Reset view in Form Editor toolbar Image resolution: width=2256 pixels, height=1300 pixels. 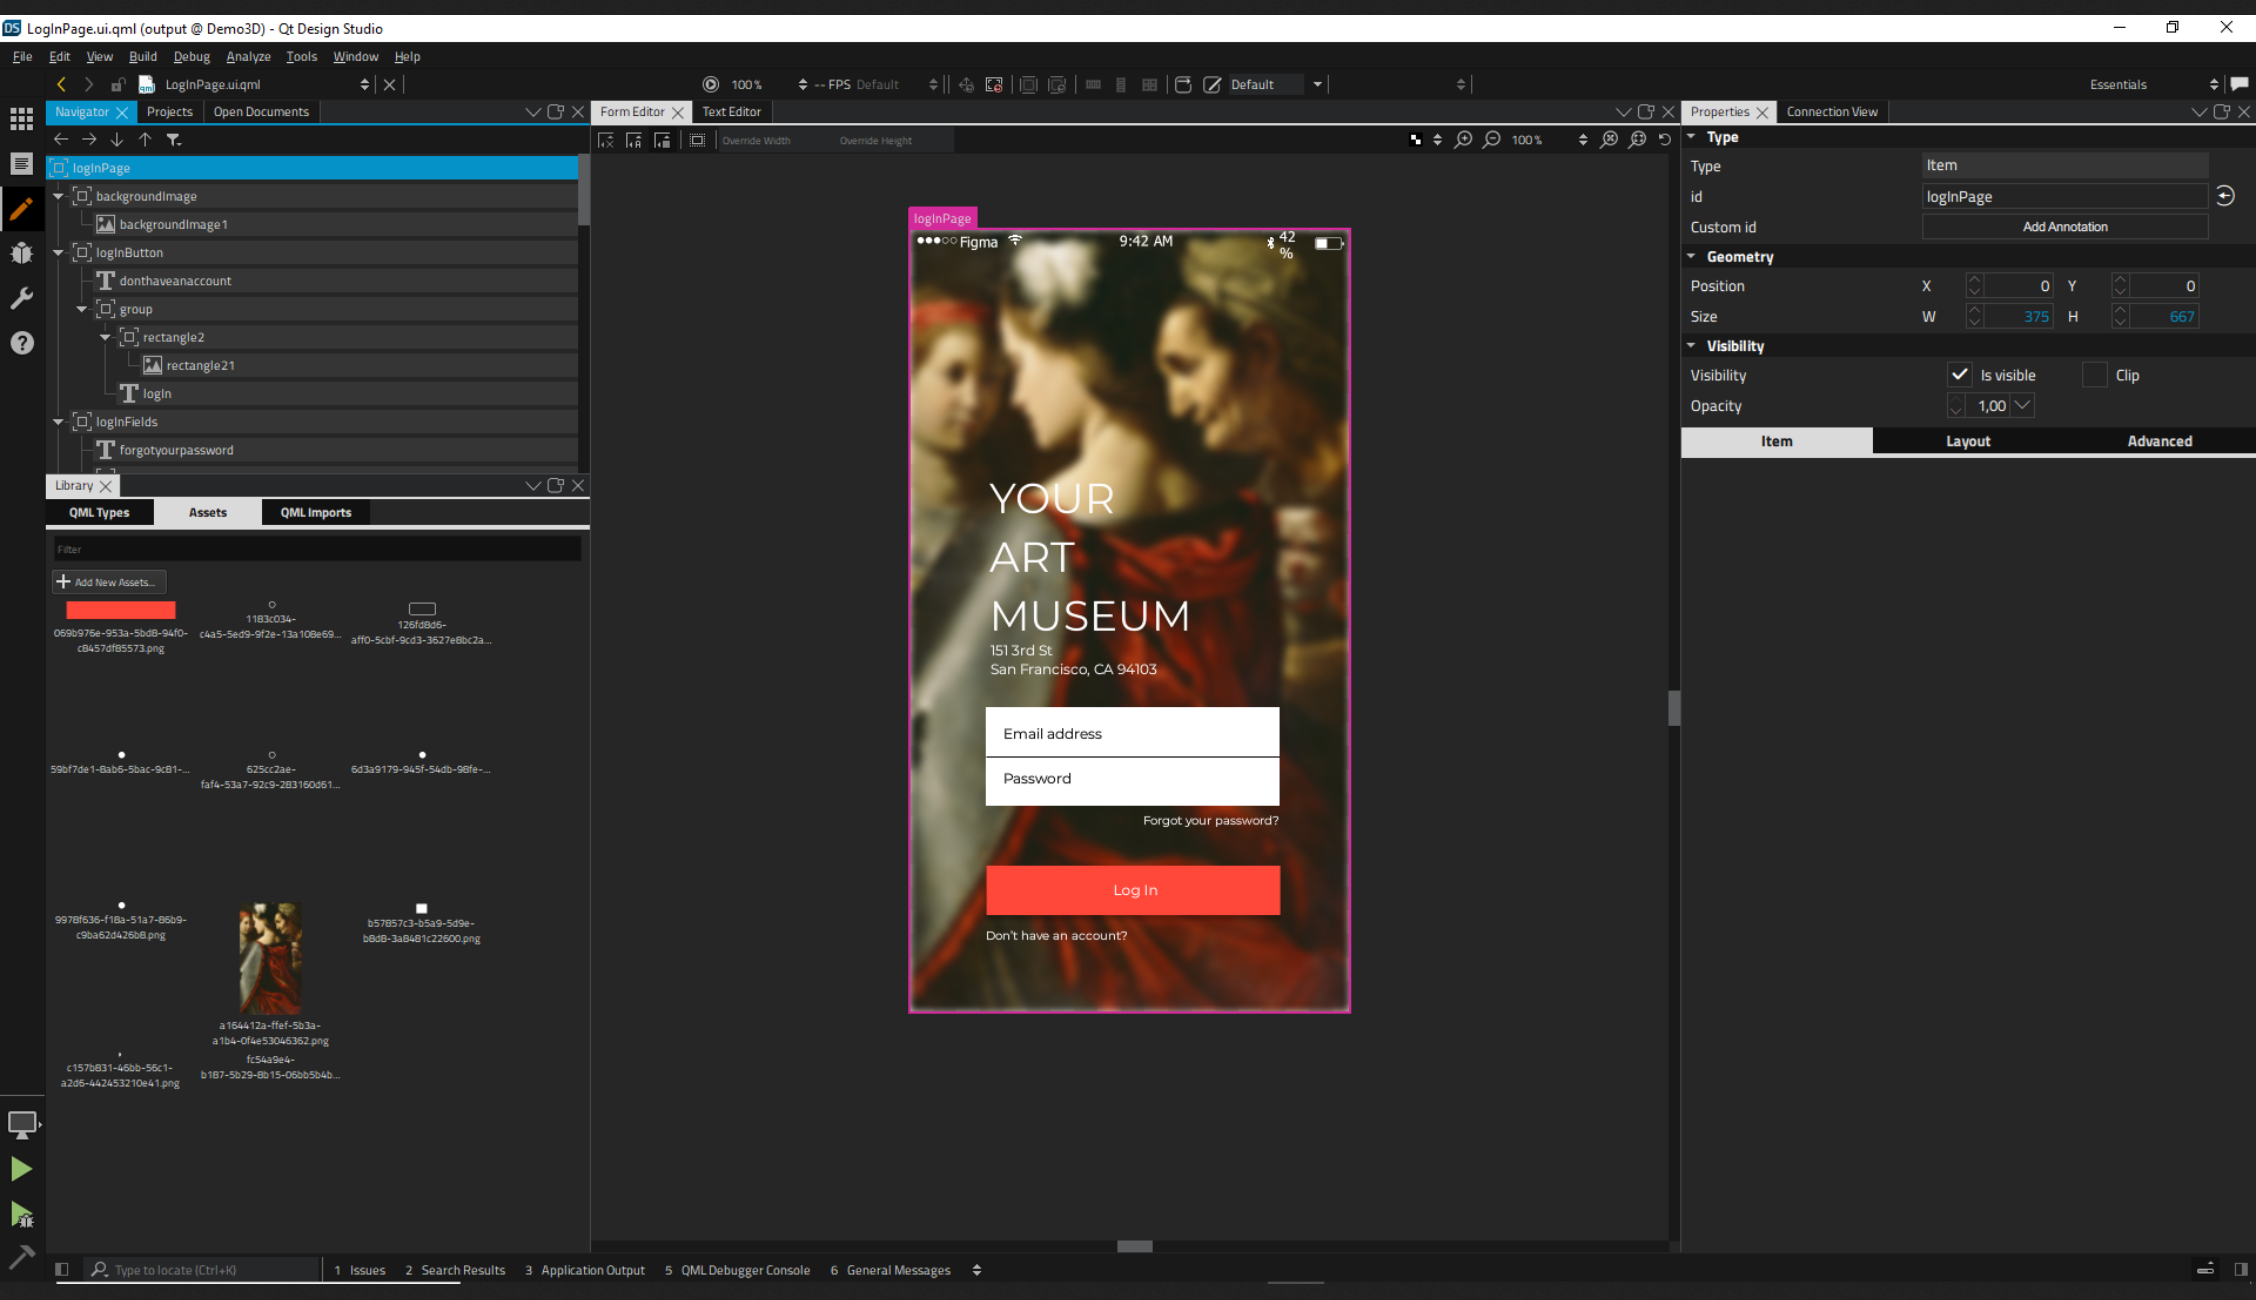1665,140
